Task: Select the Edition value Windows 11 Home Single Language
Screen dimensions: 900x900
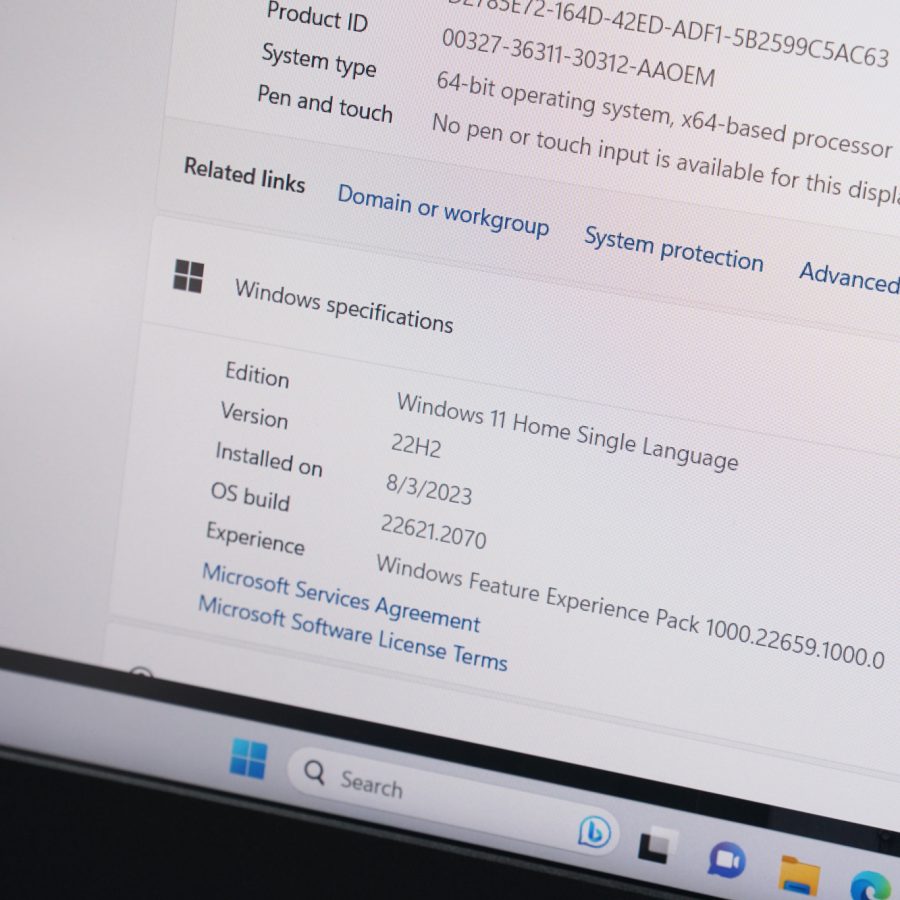Action: click(567, 431)
